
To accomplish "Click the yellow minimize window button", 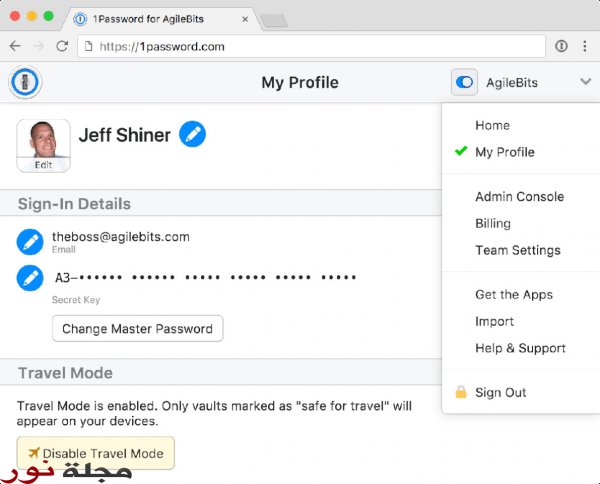I will click(x=32, y=16).
